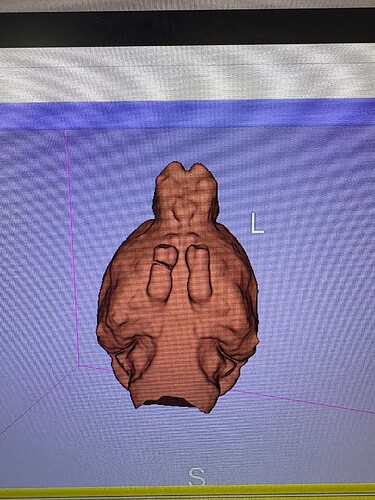The height and width of the screenshot is (500, 375).
Task: Click the black title bar at top
Action: (x=187, y=28)
